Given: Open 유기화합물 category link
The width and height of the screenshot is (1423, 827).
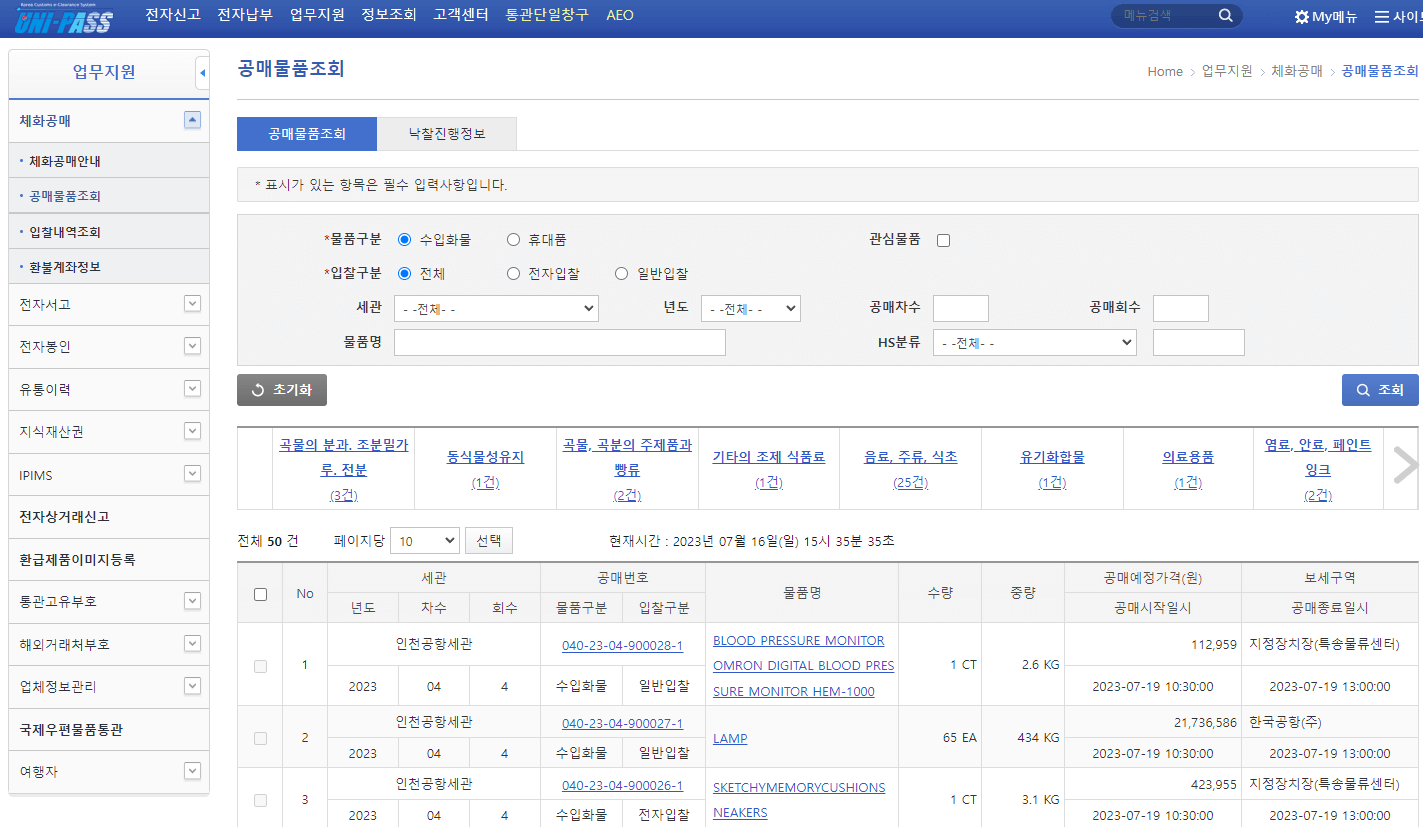Looking at the screenshot, I should pos(1052,457).
